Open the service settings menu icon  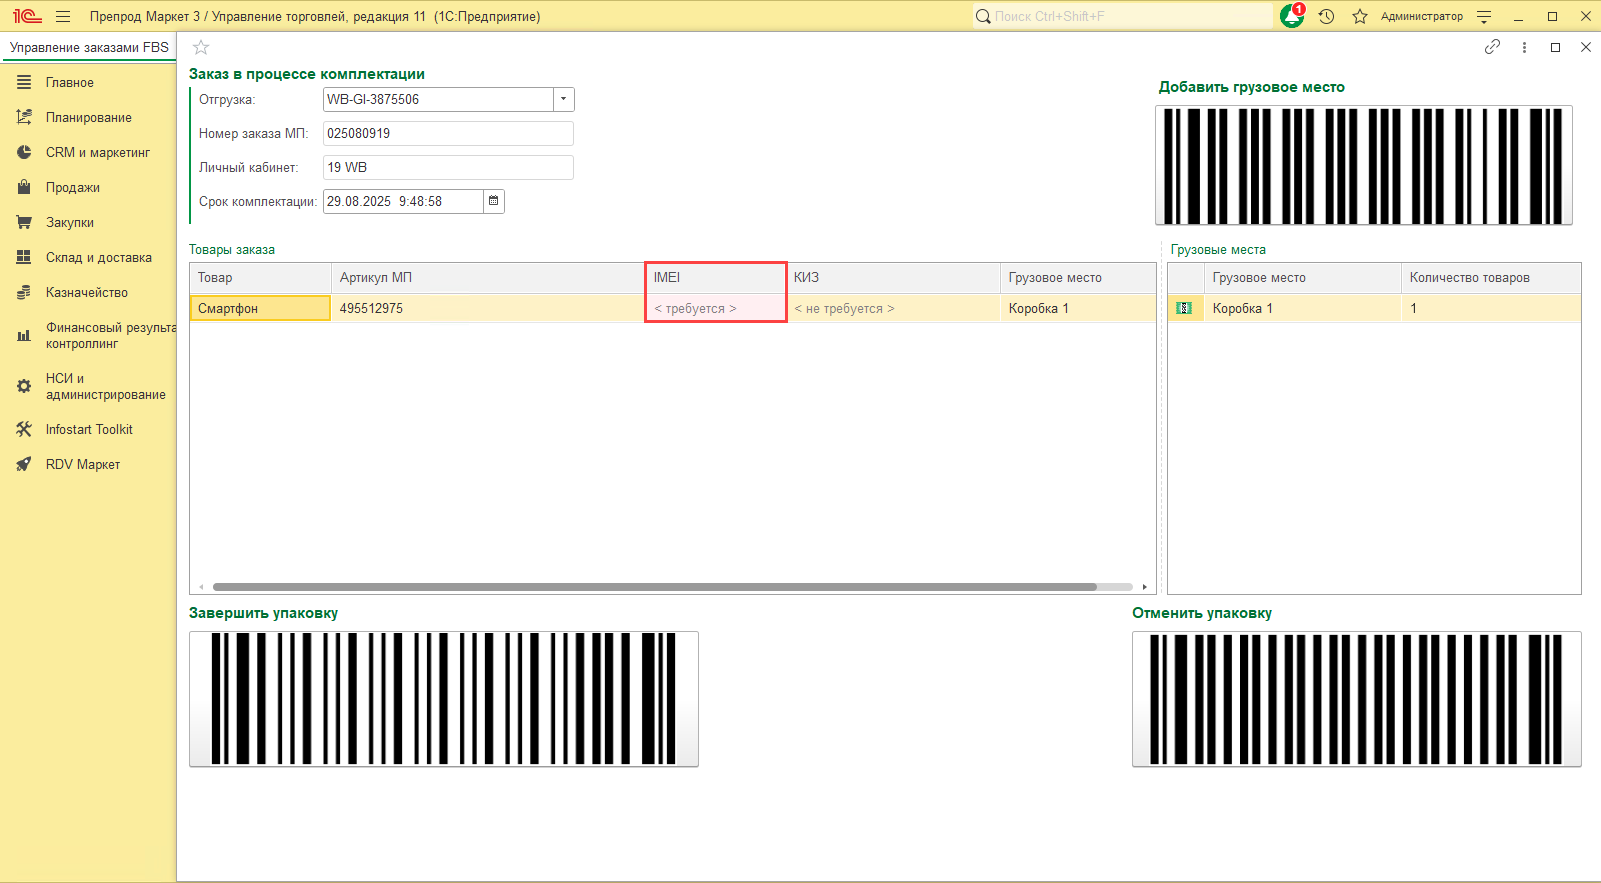click(x=1484, y=16)
